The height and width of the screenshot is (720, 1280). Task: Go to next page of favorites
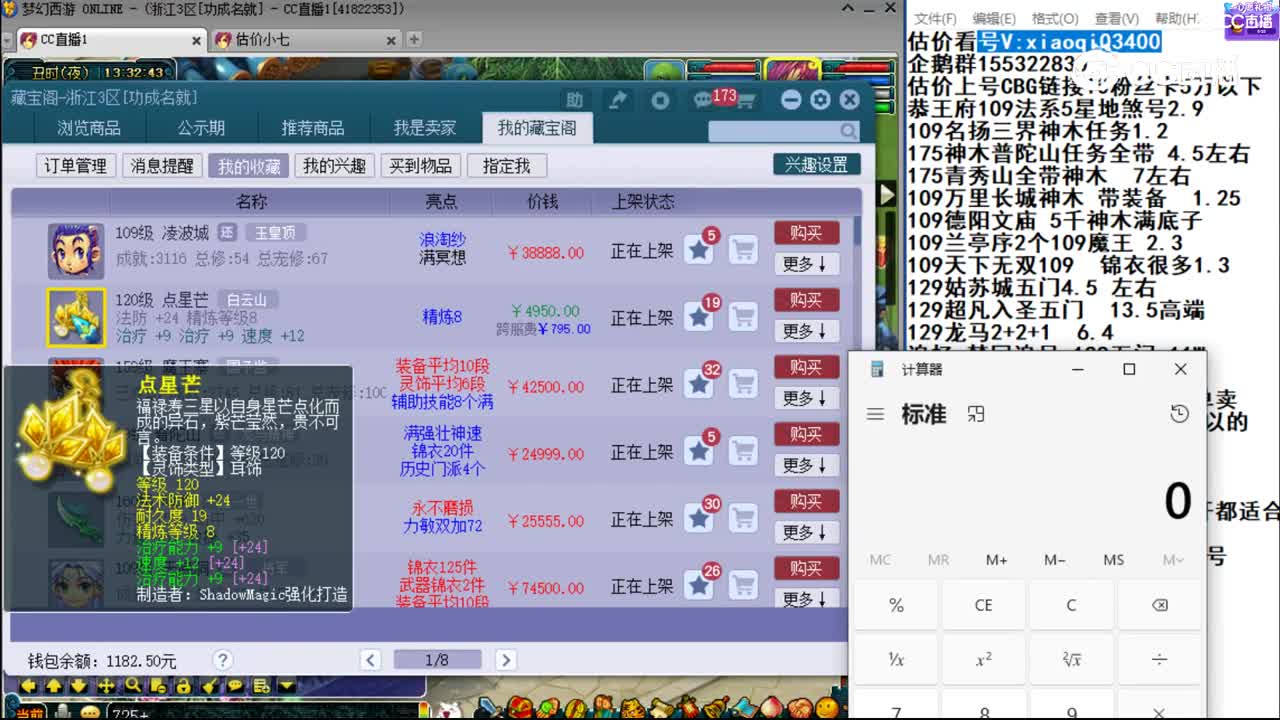point(505,660)
